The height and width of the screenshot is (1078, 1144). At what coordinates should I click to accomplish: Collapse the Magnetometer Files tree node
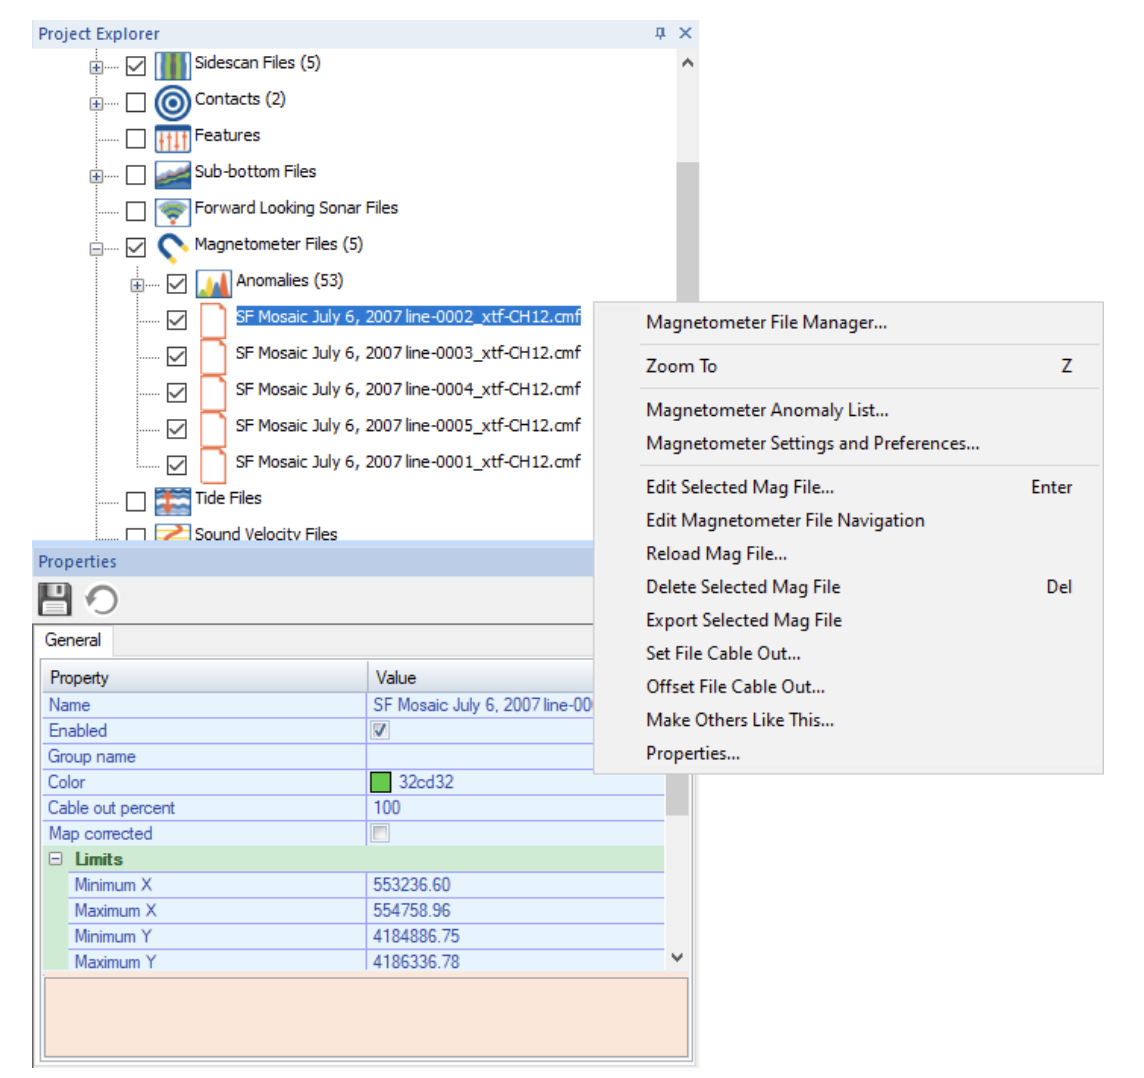(x=97, y=248)
